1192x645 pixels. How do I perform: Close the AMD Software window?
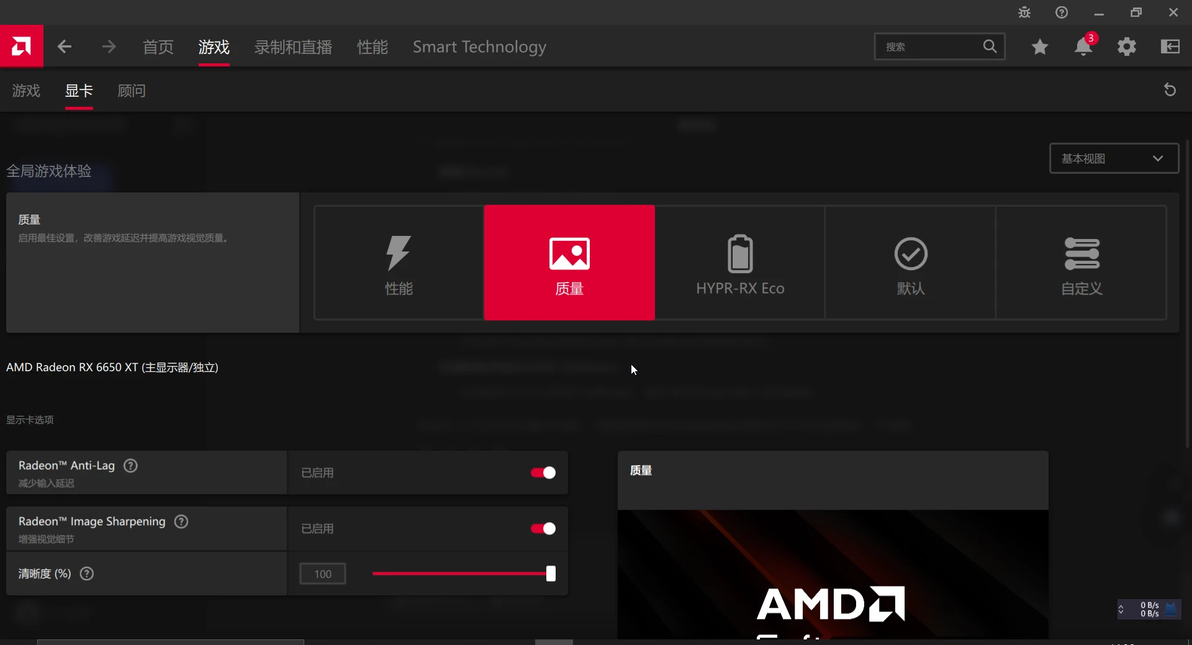click(1173, 12)
